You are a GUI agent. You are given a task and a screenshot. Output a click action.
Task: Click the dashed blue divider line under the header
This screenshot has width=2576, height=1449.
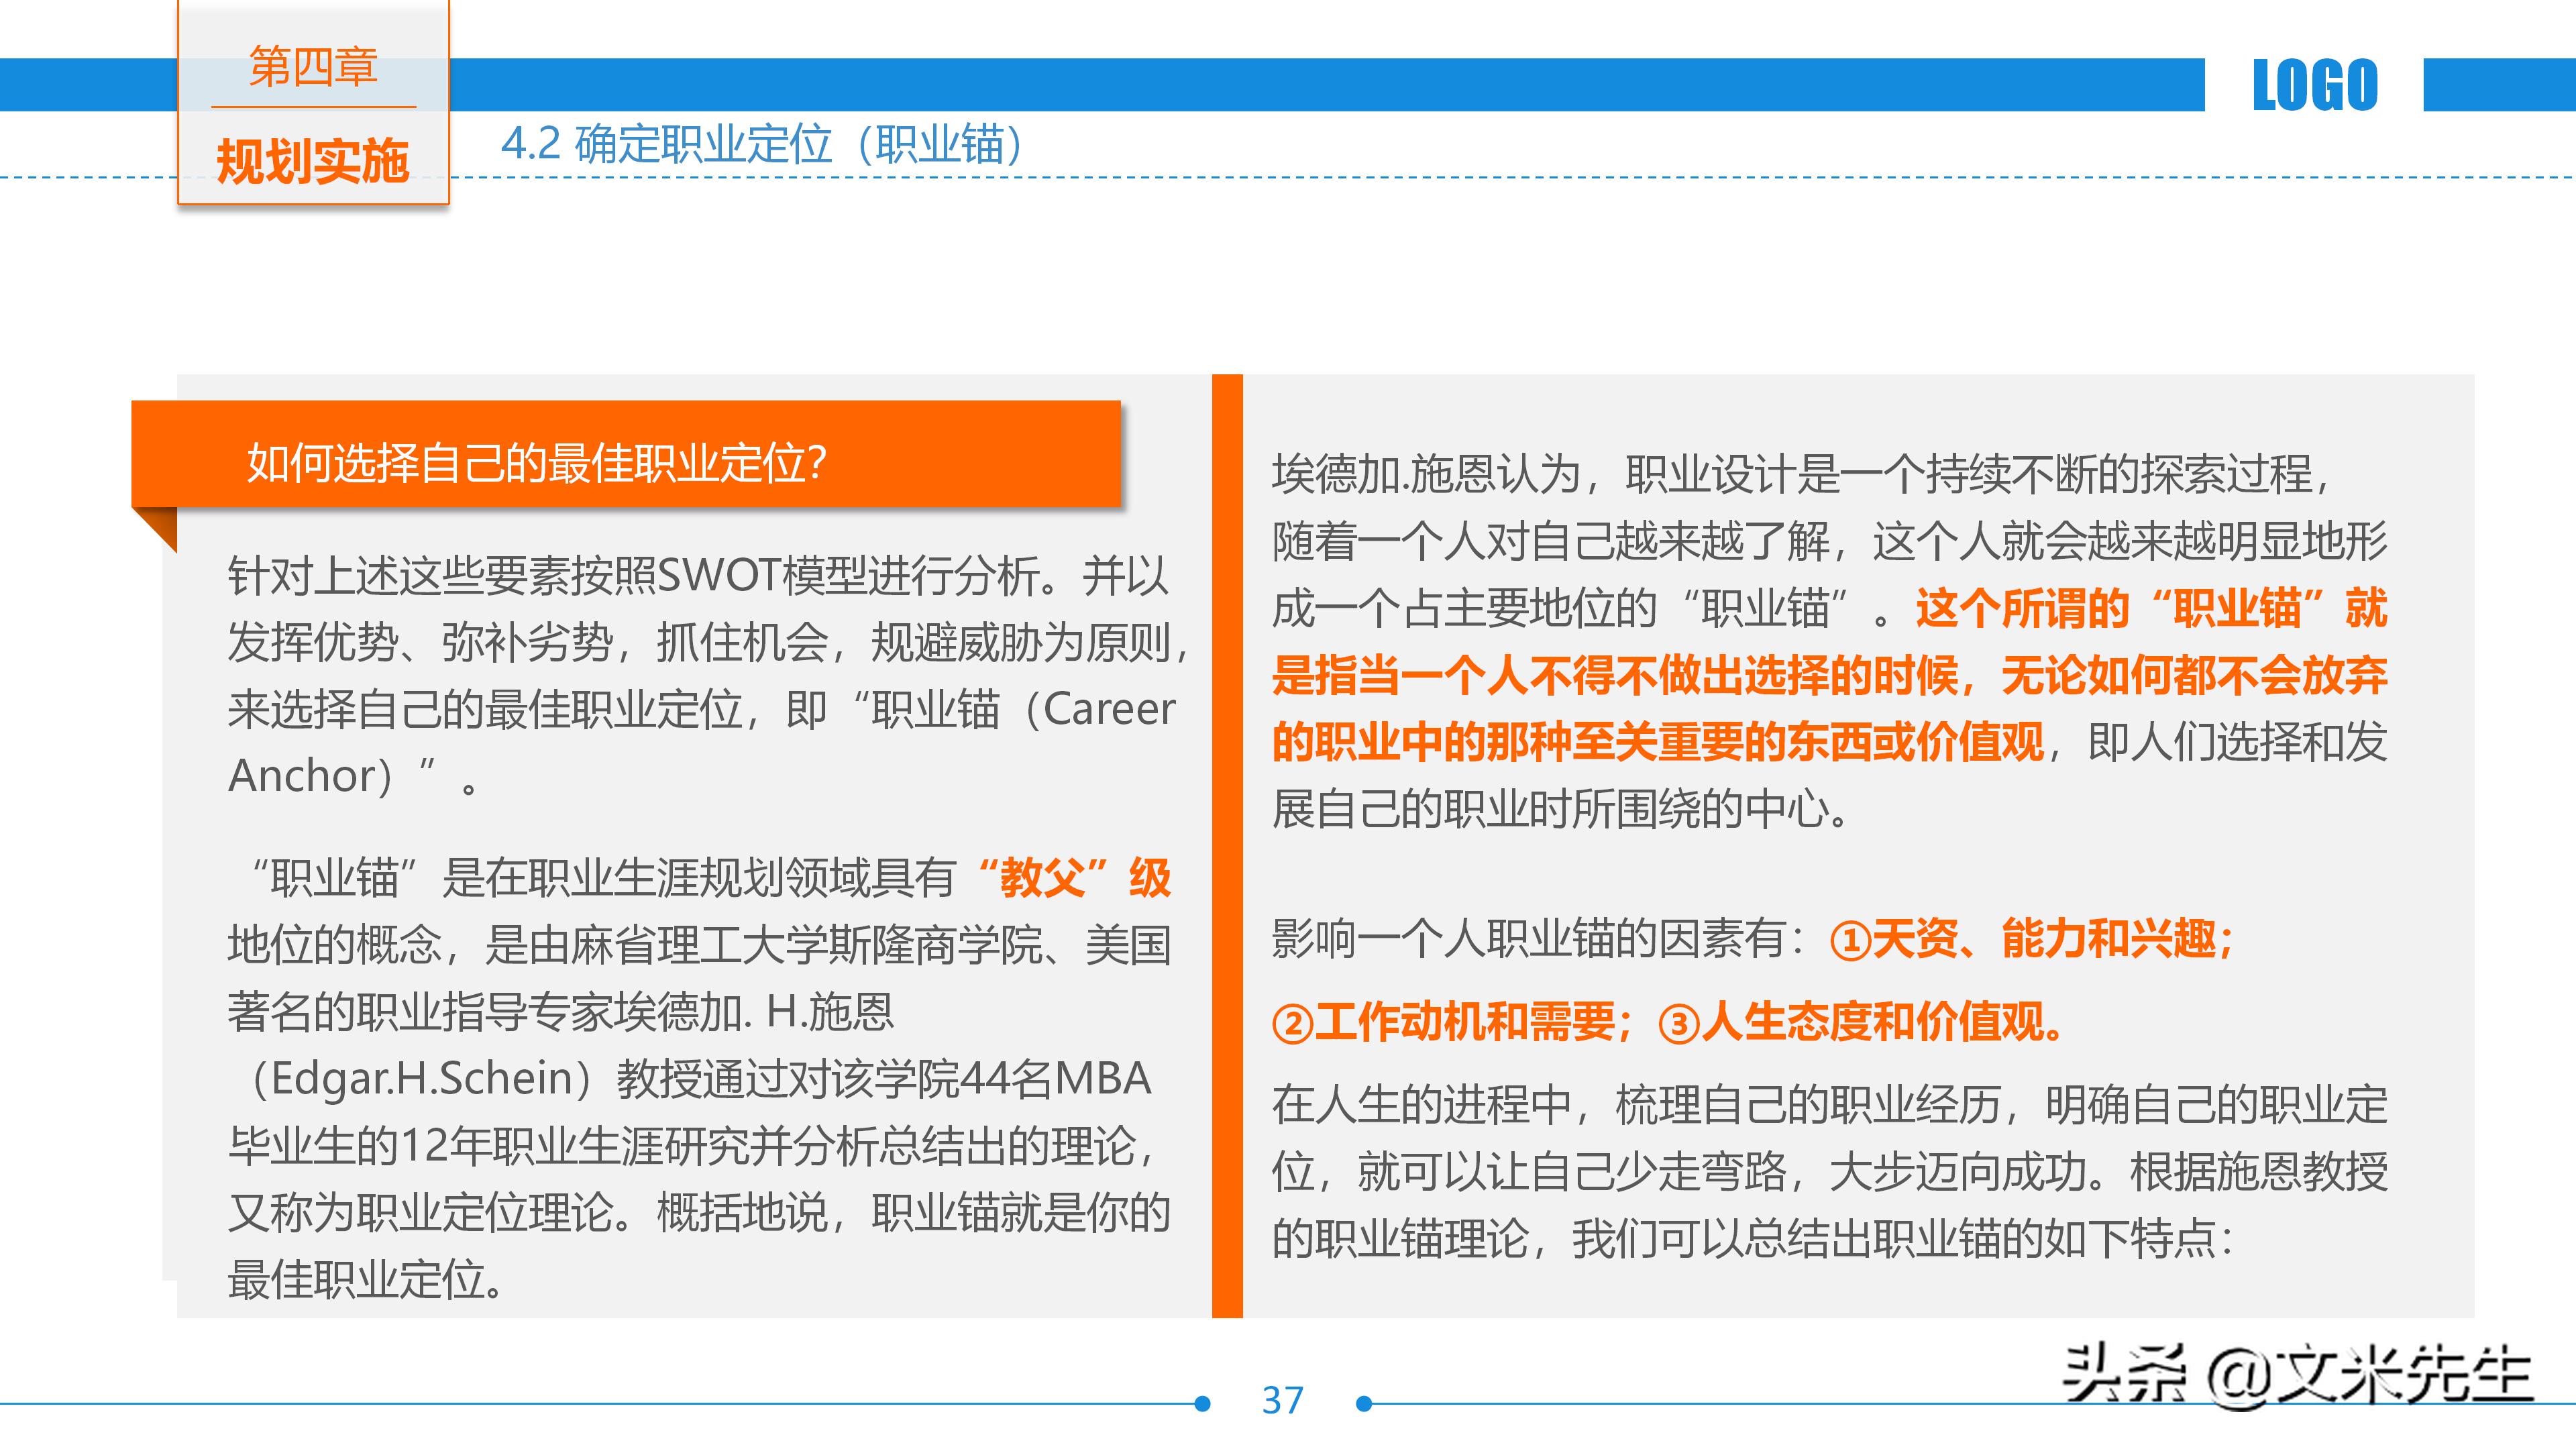point(1500,177)
